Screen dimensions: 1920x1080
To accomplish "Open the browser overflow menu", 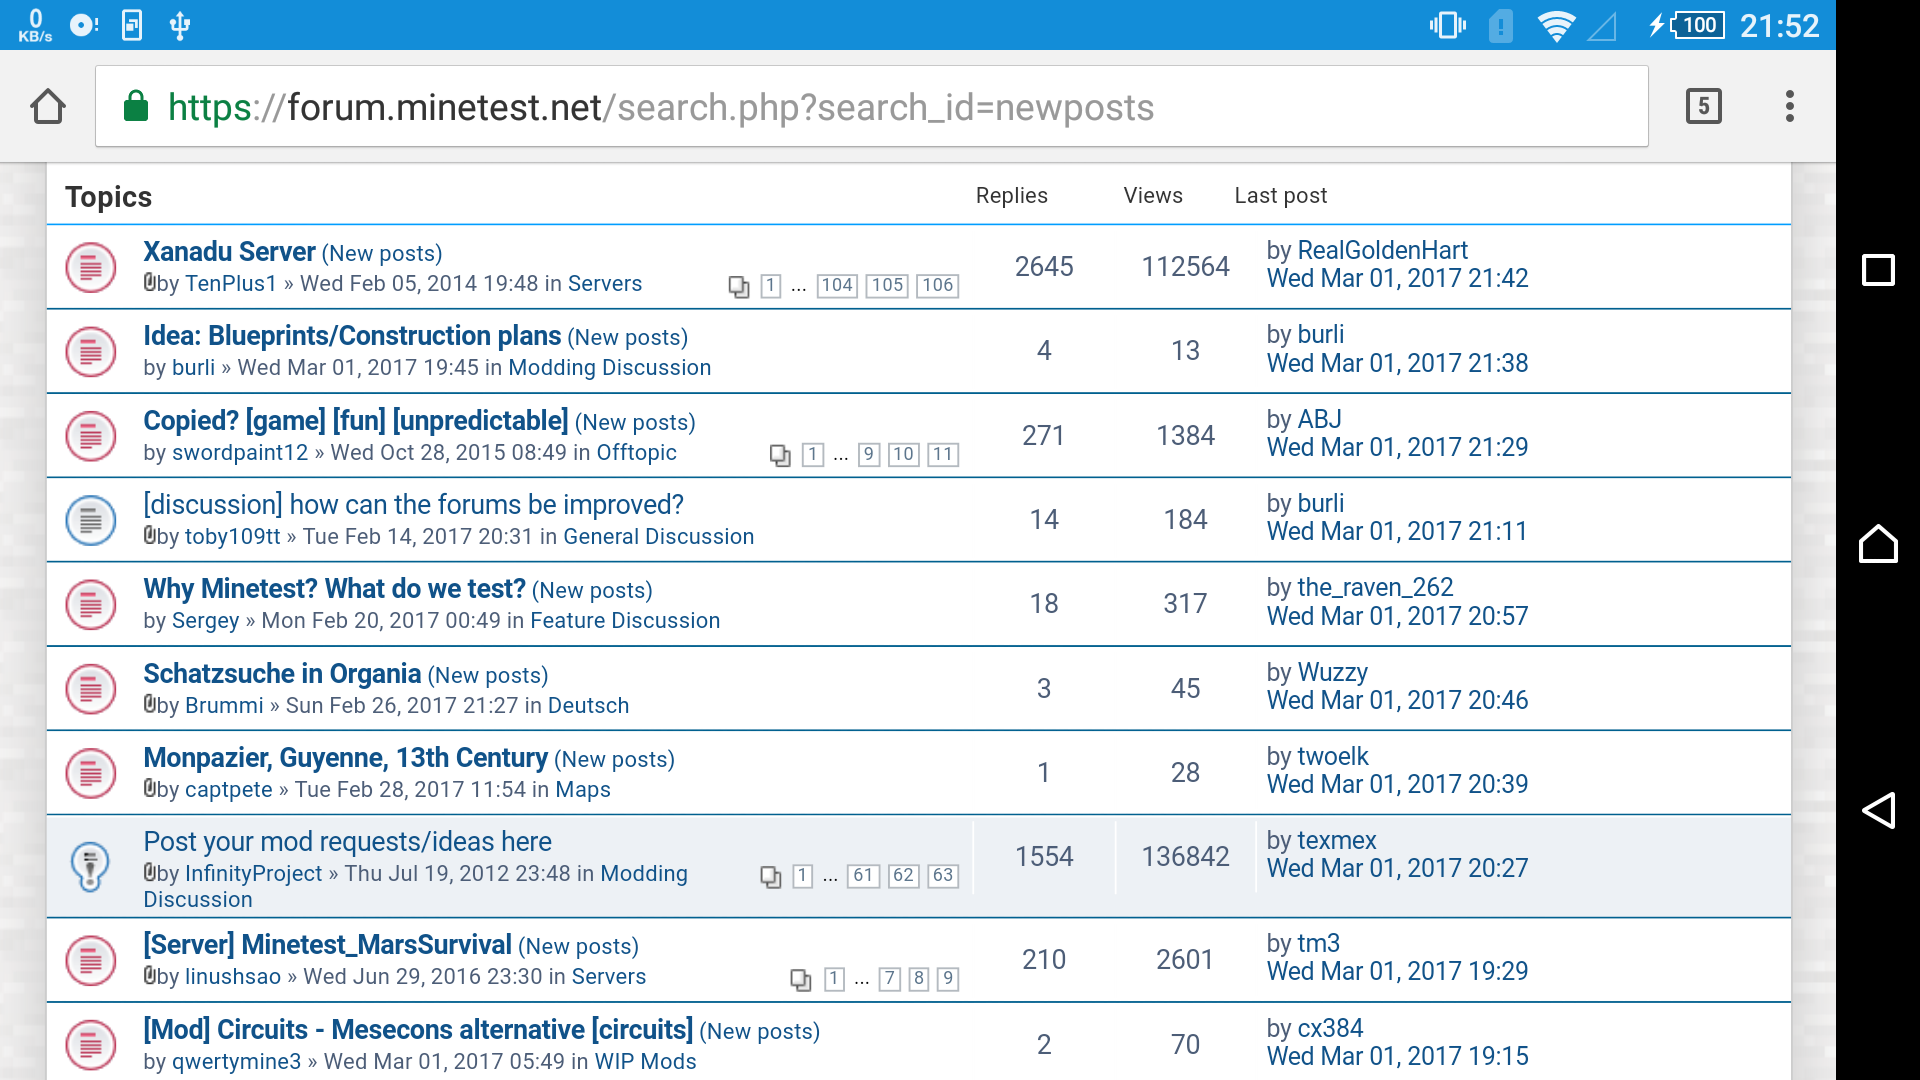I will click(x=1790, y=106).
